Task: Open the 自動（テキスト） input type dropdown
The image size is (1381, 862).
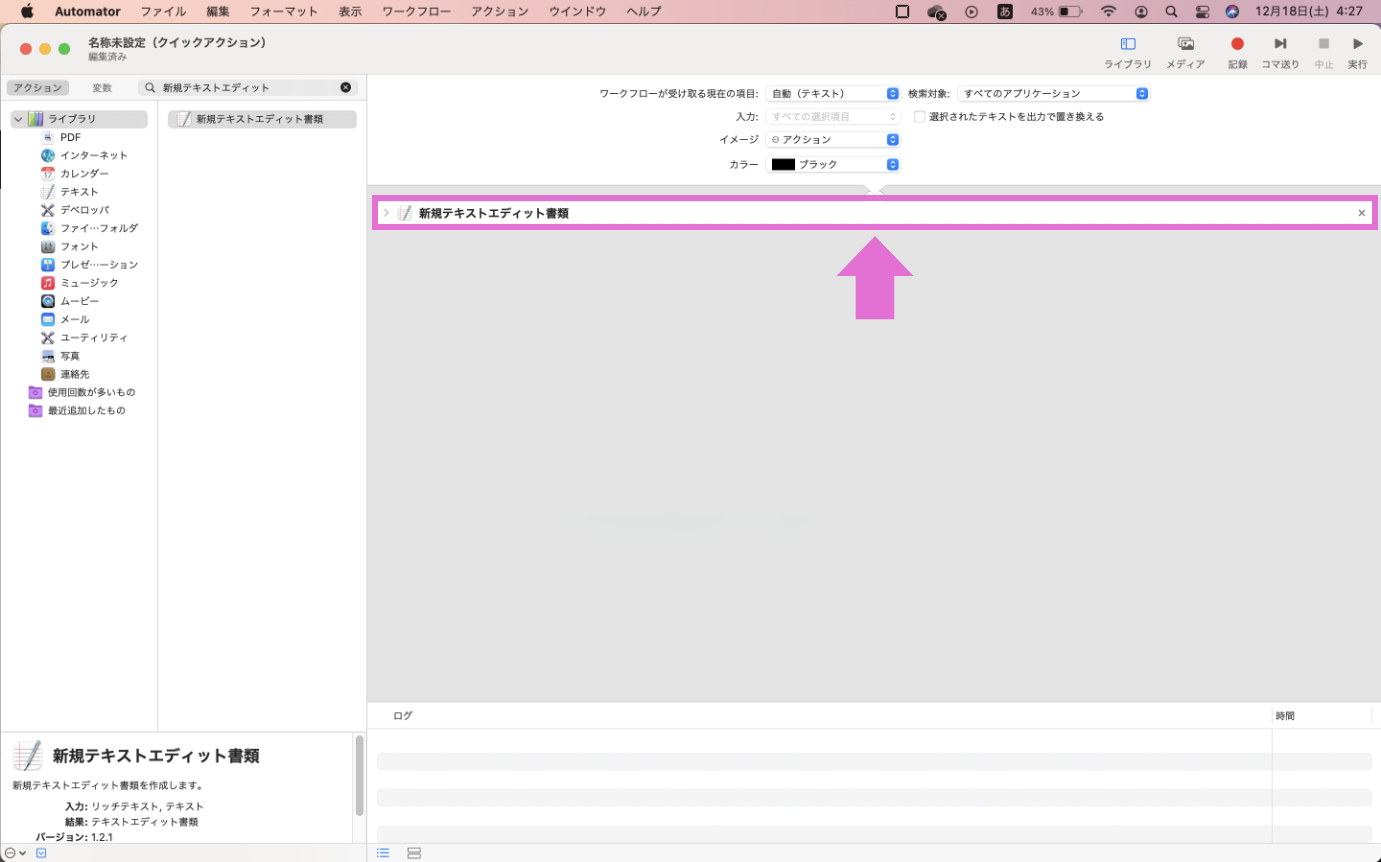Action: click(x=833, y=93)
